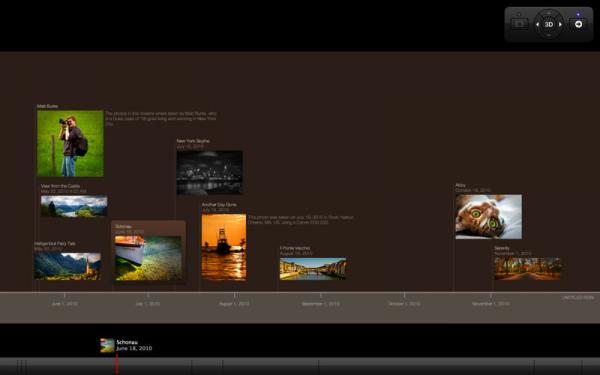600x375 pixels.
Task: Click the left arrow on control wheel
Action: click(537, 24)
